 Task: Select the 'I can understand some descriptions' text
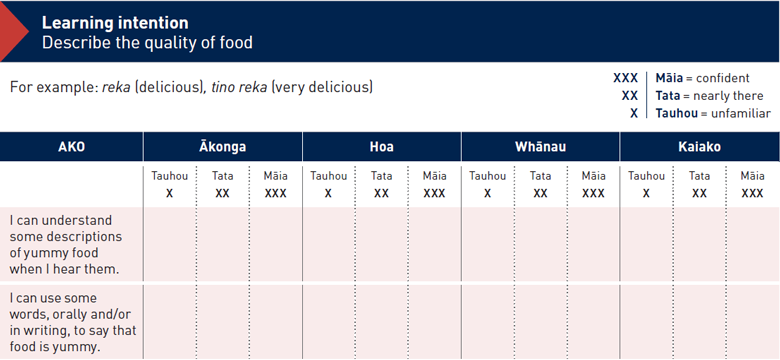coord(66,228)
